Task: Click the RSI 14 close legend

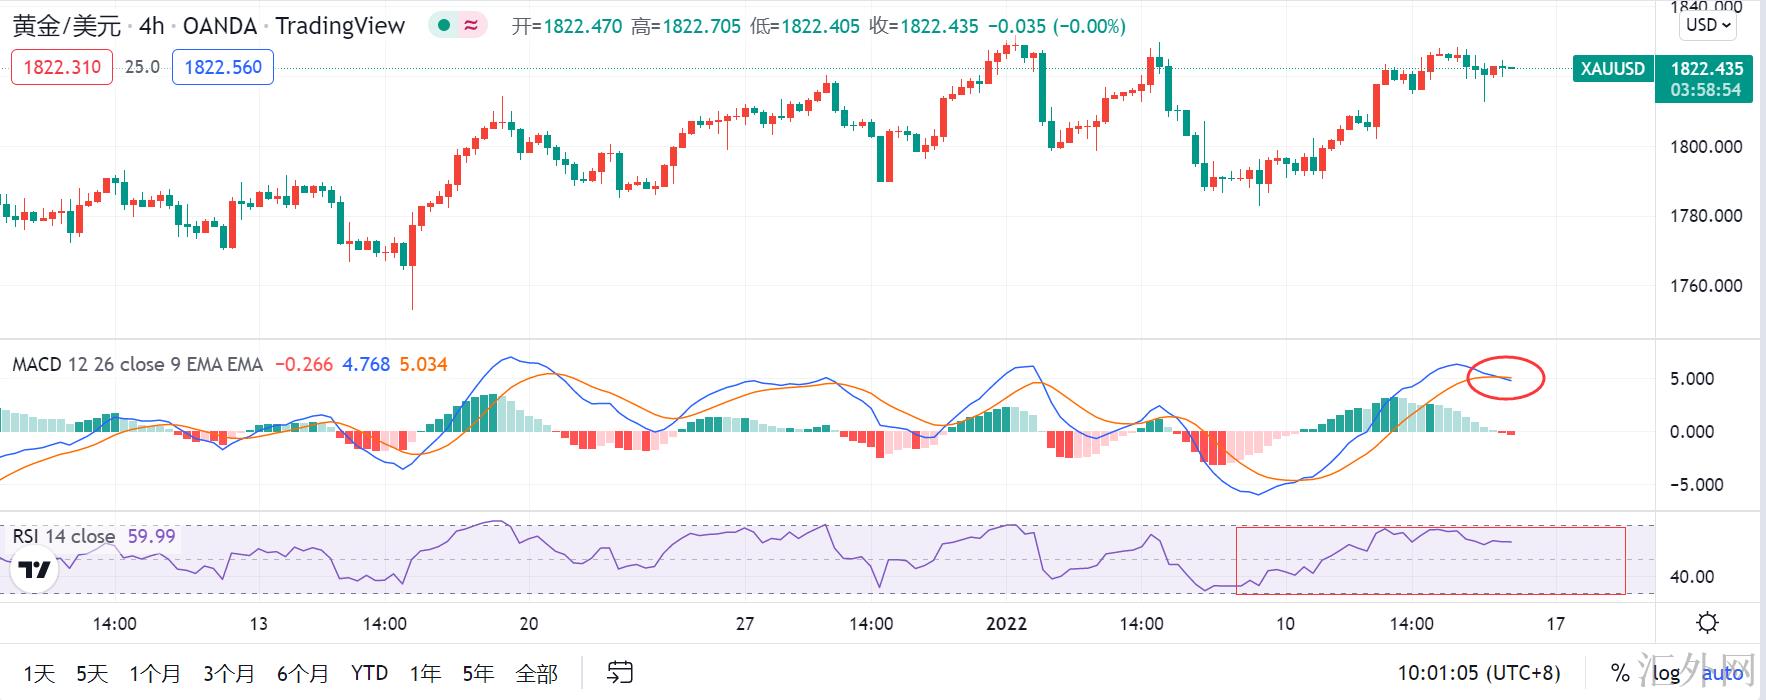Action: tap(64, 537)
